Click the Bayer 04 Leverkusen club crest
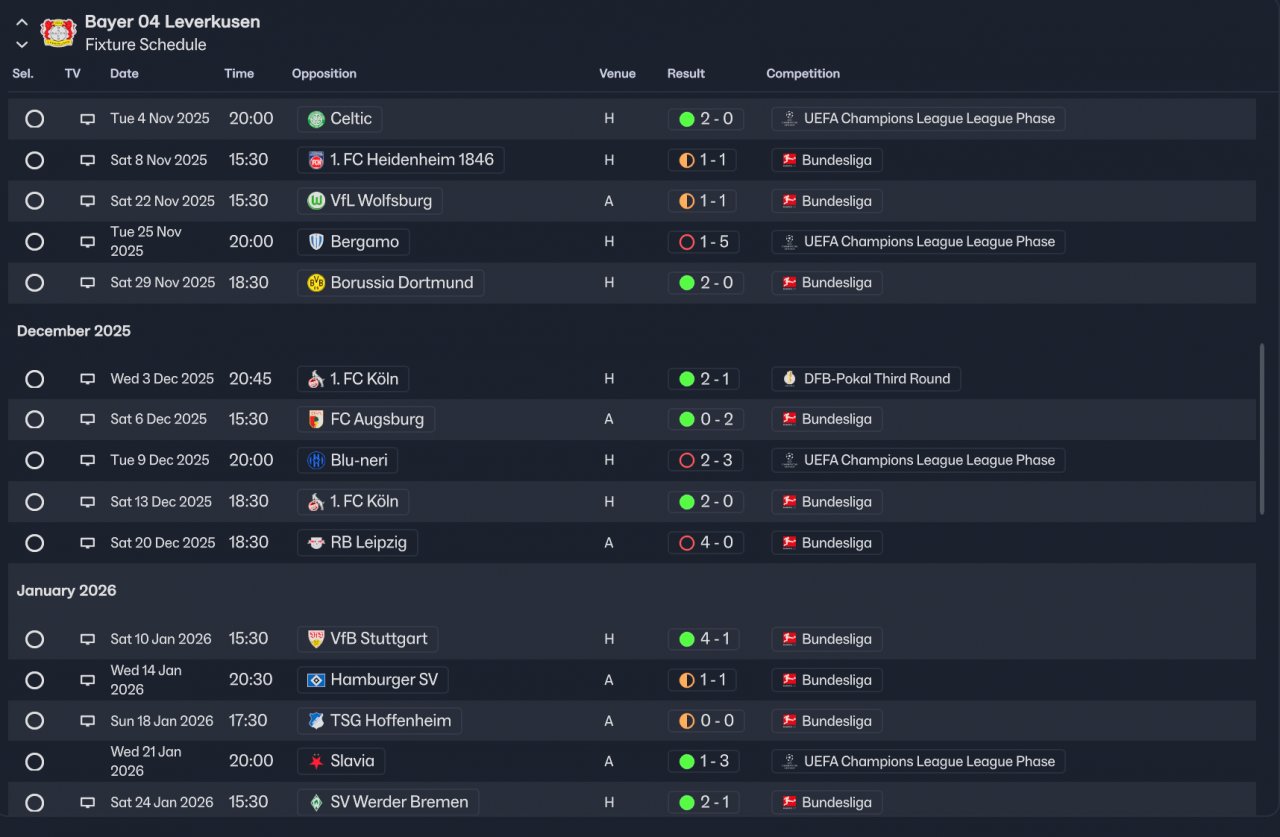Screen dimensions: 1280x837 point(58,32)
